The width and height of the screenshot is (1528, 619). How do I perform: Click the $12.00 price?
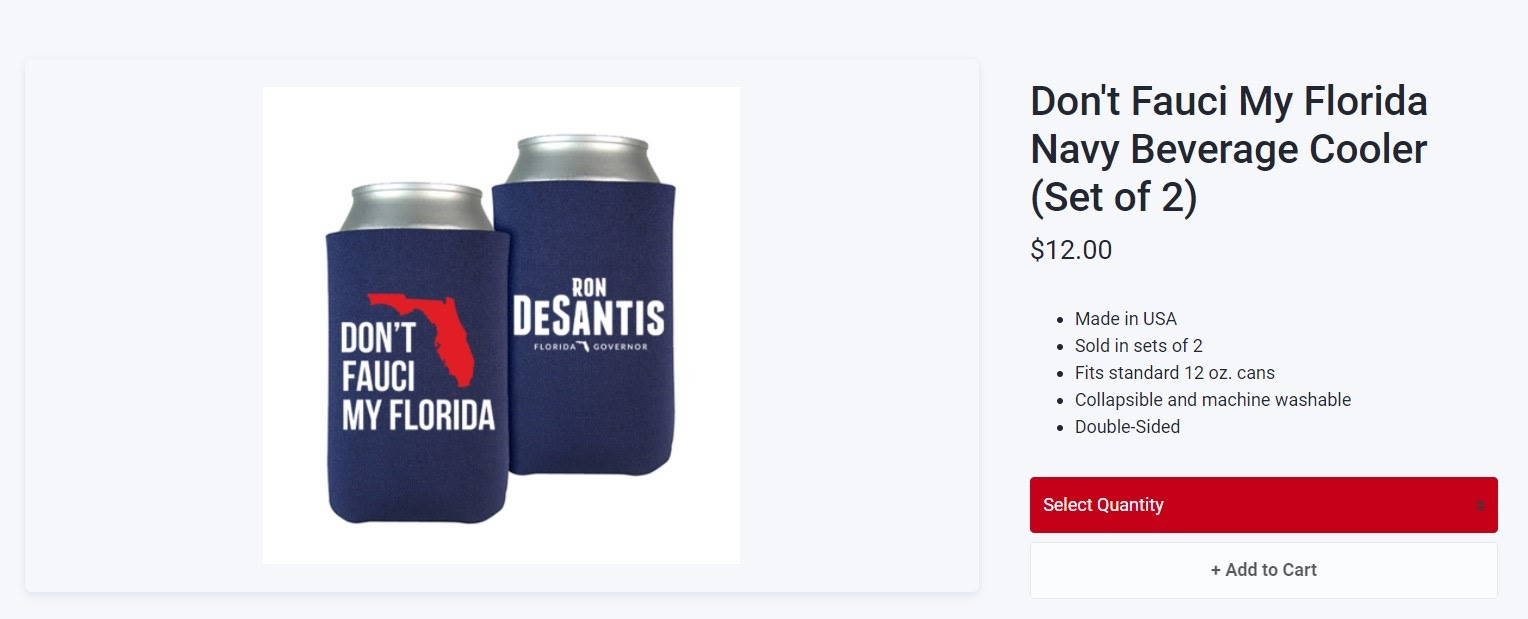coord(1071,250)
